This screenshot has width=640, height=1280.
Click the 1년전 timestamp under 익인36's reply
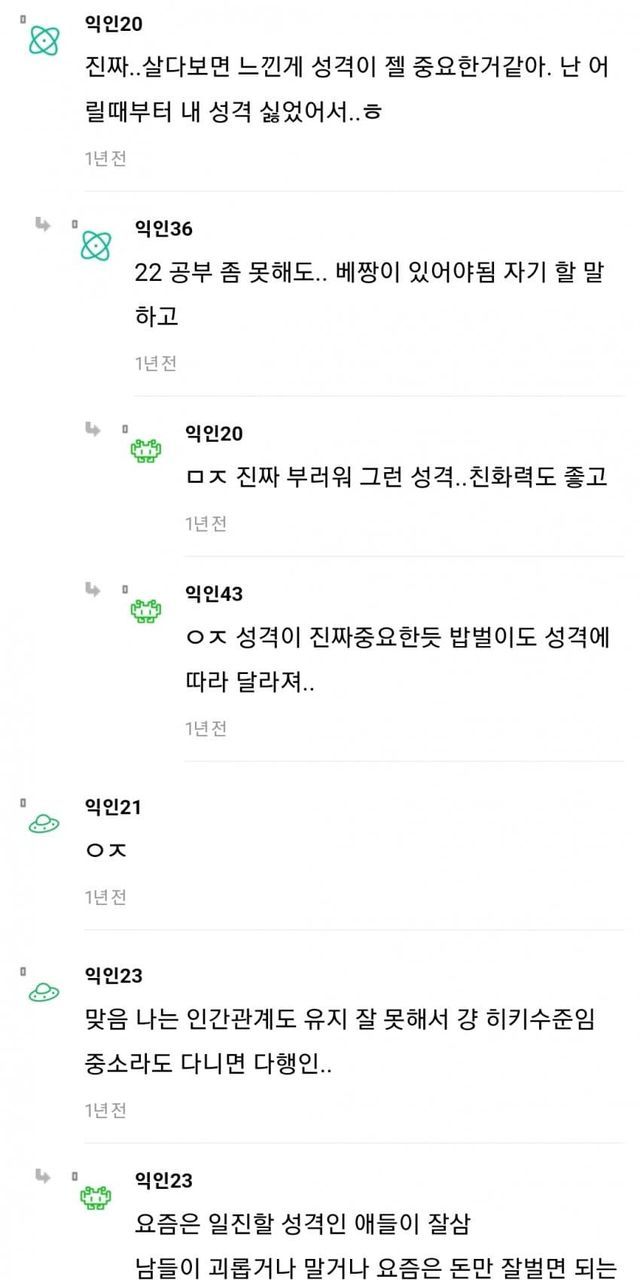tap(156, 363)
